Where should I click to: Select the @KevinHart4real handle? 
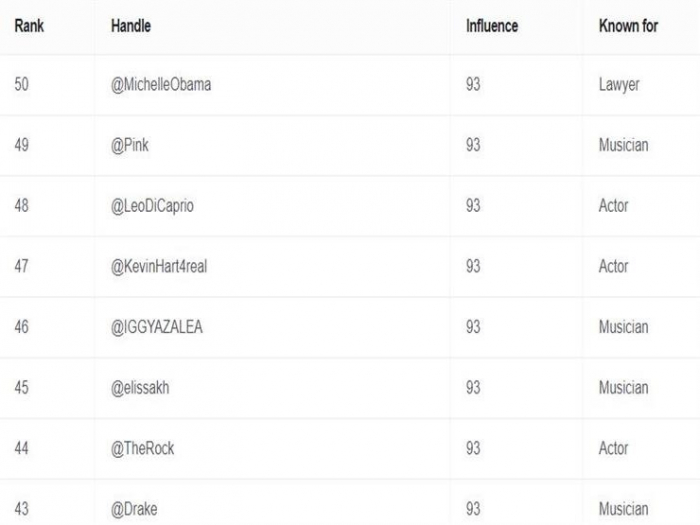[159, 266]
